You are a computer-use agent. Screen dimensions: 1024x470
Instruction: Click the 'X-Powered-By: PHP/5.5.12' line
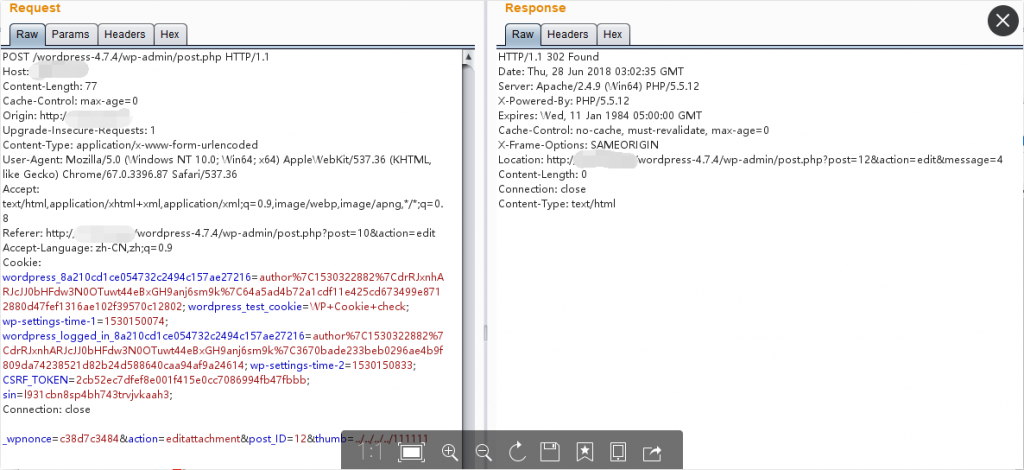pyautogui.click(x=564, y=101)
